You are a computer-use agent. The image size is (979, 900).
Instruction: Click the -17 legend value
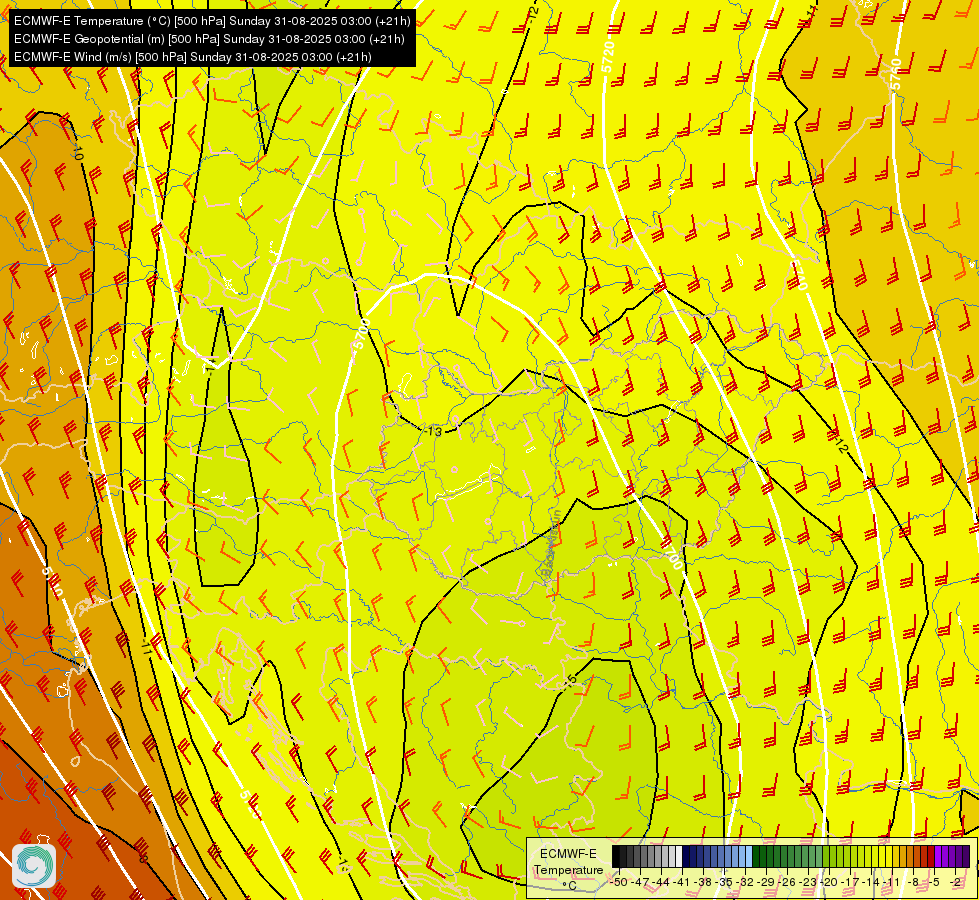click(x=850, y=882)
